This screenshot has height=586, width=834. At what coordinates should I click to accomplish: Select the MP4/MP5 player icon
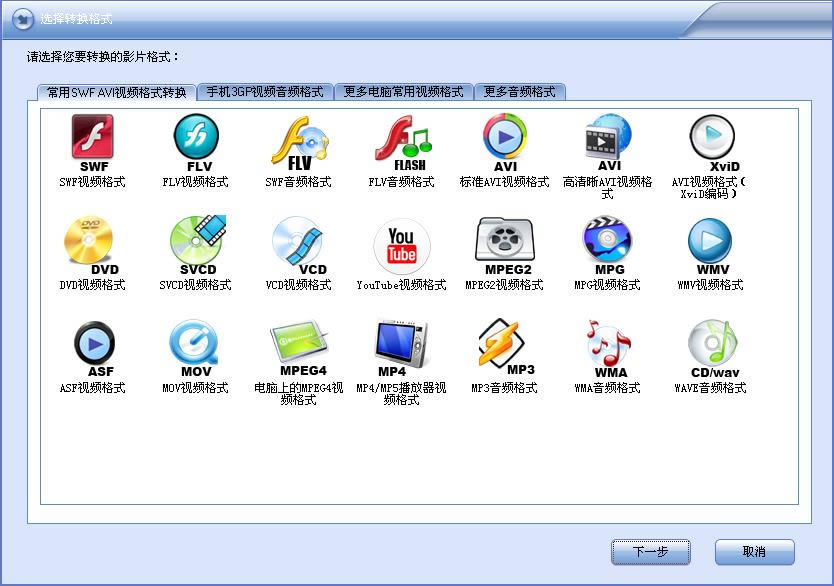pyautogui.click(x=401, y=349)
